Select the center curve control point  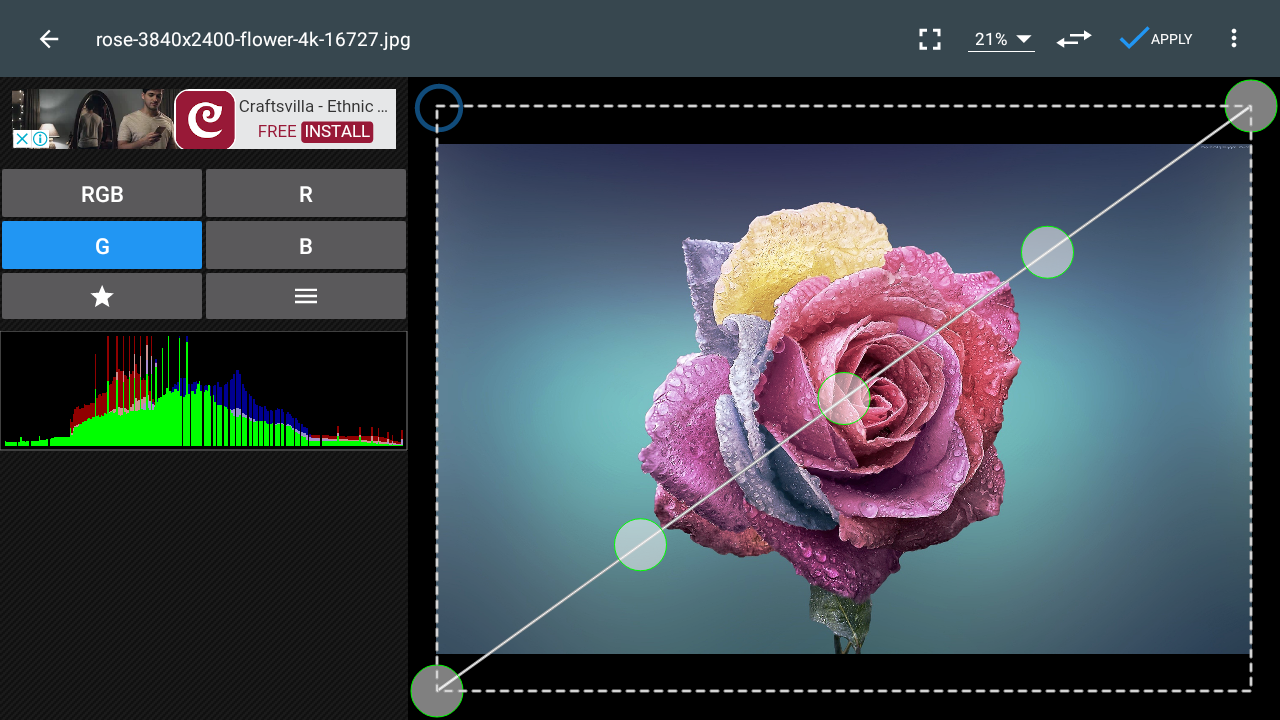pos(844,398)
